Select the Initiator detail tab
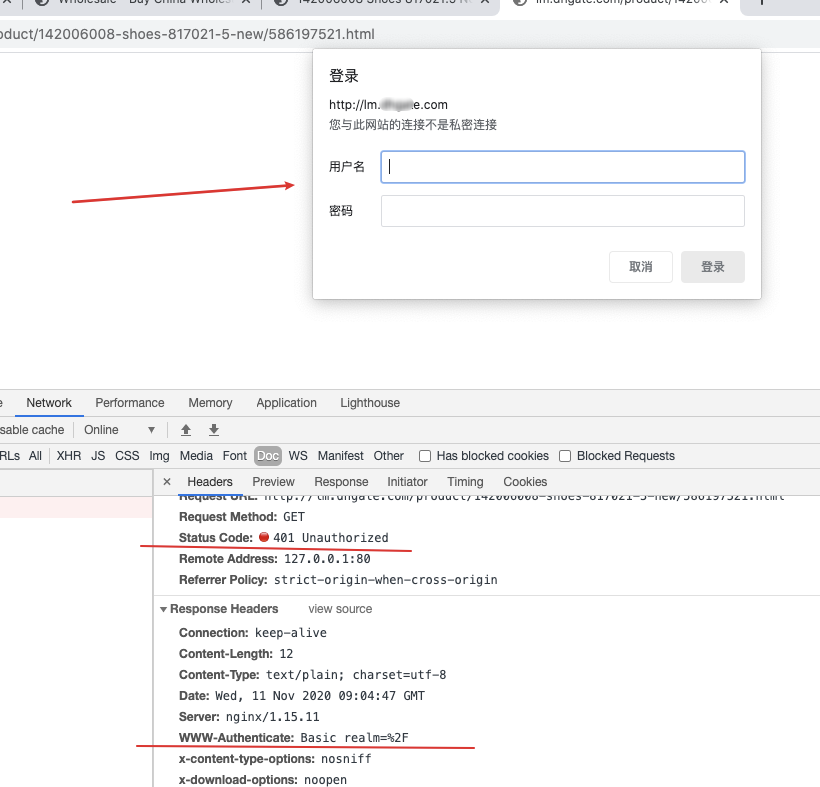This screenshot has height=787, width=820. (x=407, y=482)
